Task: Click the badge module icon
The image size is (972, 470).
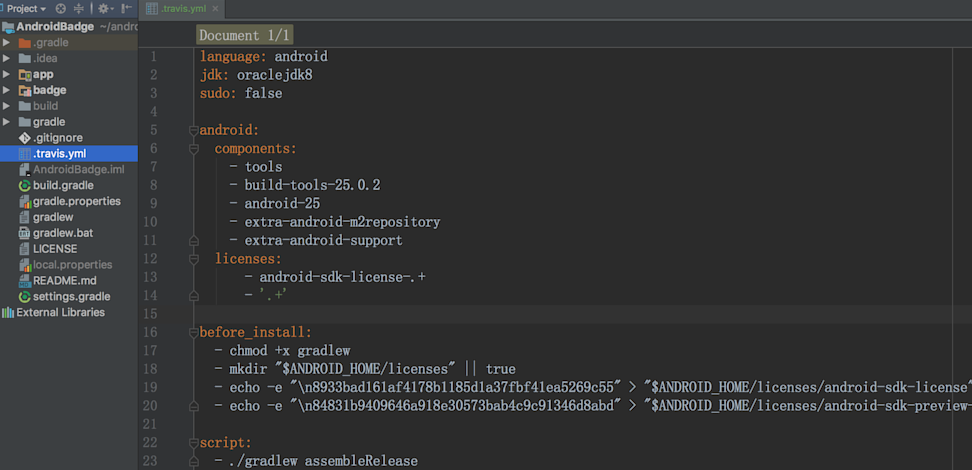Action: click(x=25, y=91)
